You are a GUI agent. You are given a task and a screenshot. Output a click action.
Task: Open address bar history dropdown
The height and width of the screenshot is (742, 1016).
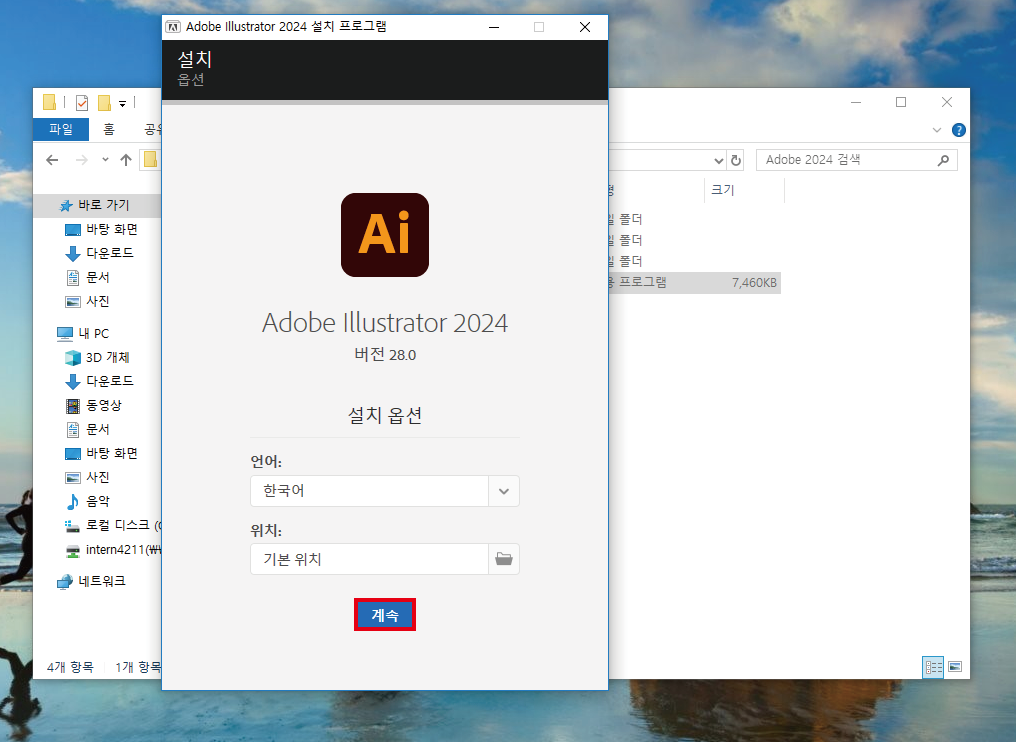[718, 160]
